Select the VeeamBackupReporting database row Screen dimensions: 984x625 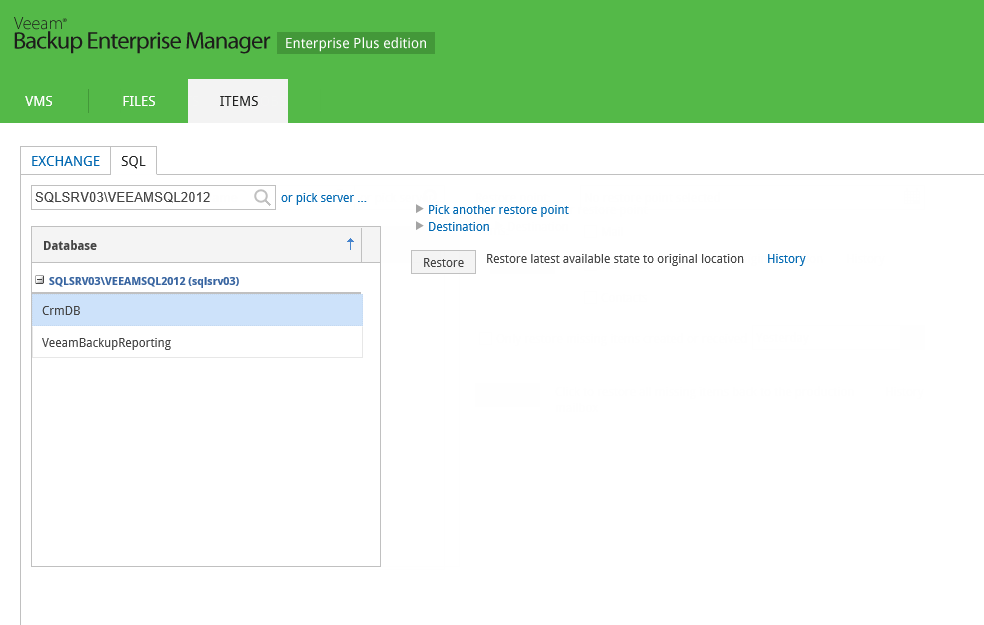coord(197,343)
